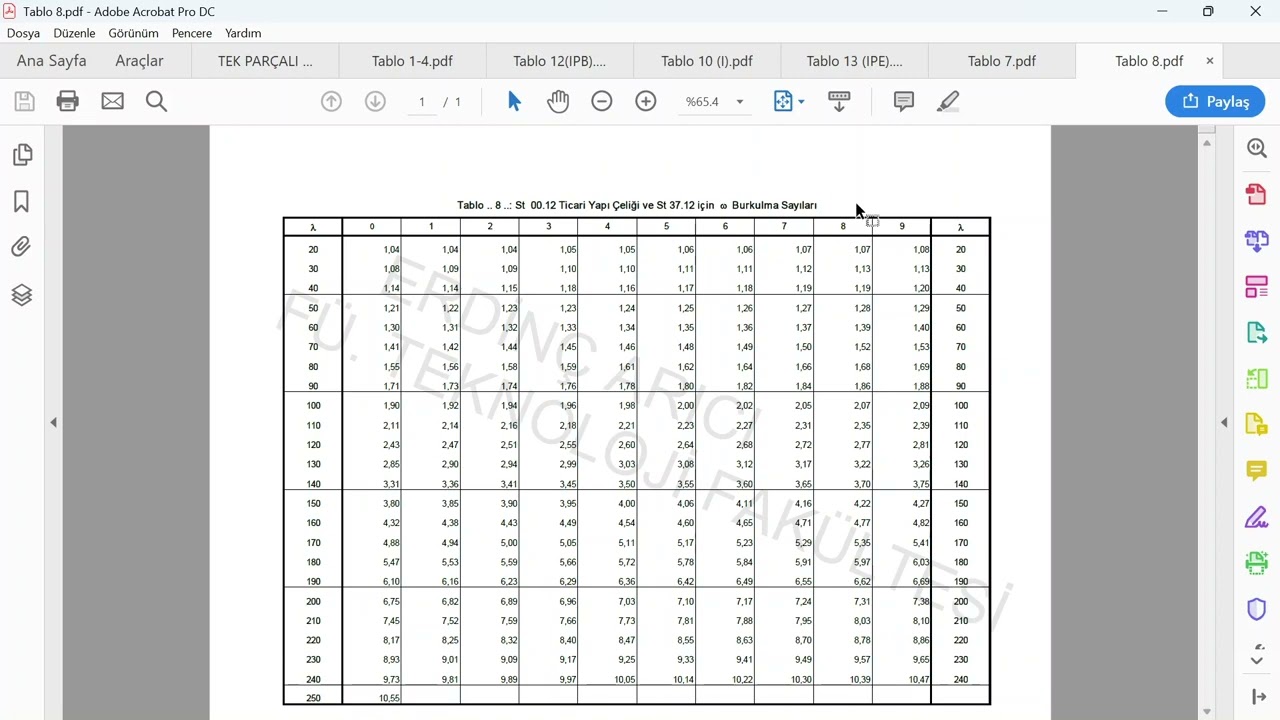Open the zoom percentage dropdown
This screenshot has height=720, width=1280.
pos(740,102)
